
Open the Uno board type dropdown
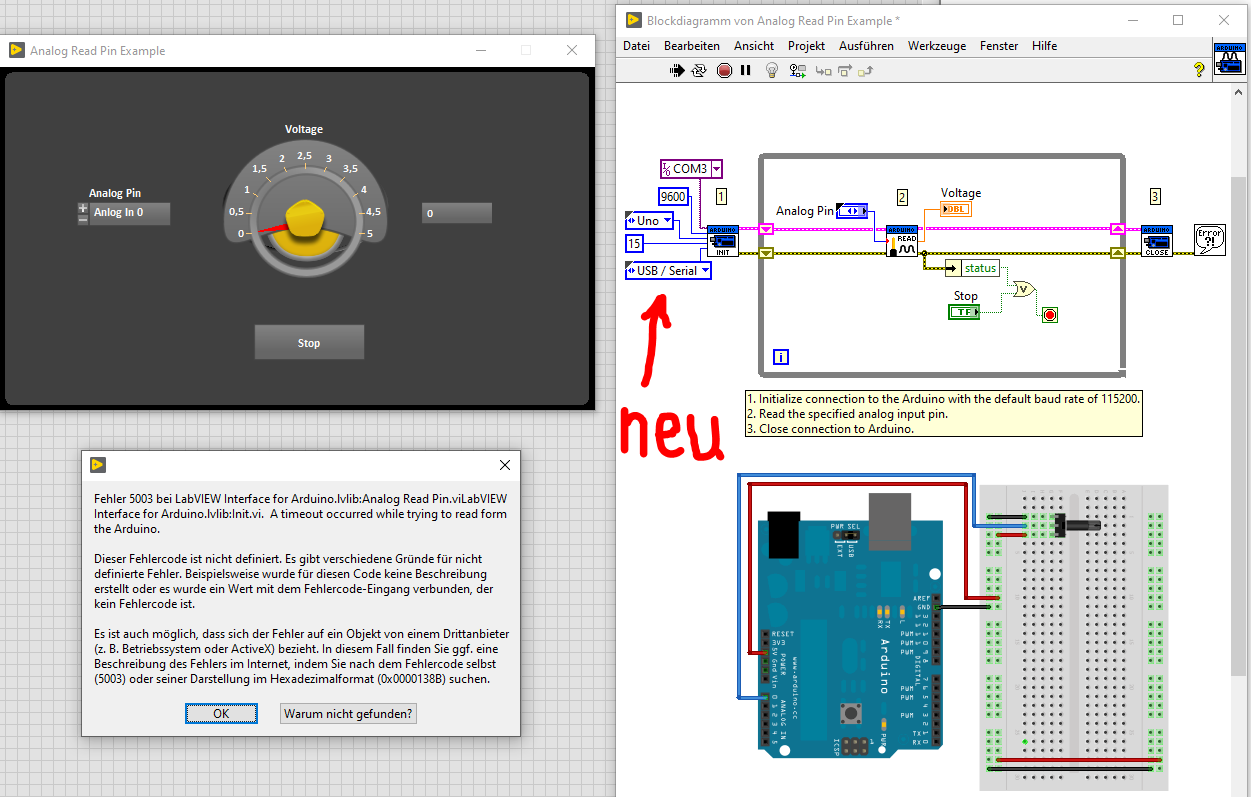(x=667, y=221)
